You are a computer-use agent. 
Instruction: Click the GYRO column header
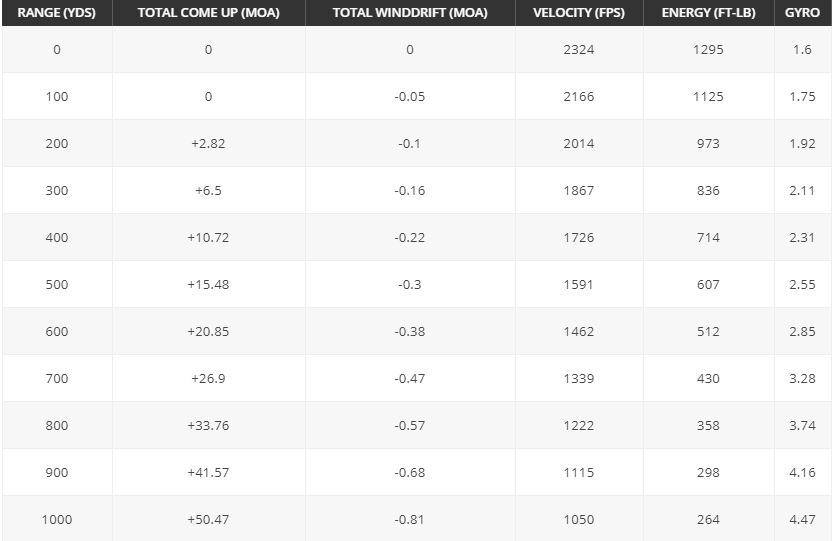click(x=802, y=13)
